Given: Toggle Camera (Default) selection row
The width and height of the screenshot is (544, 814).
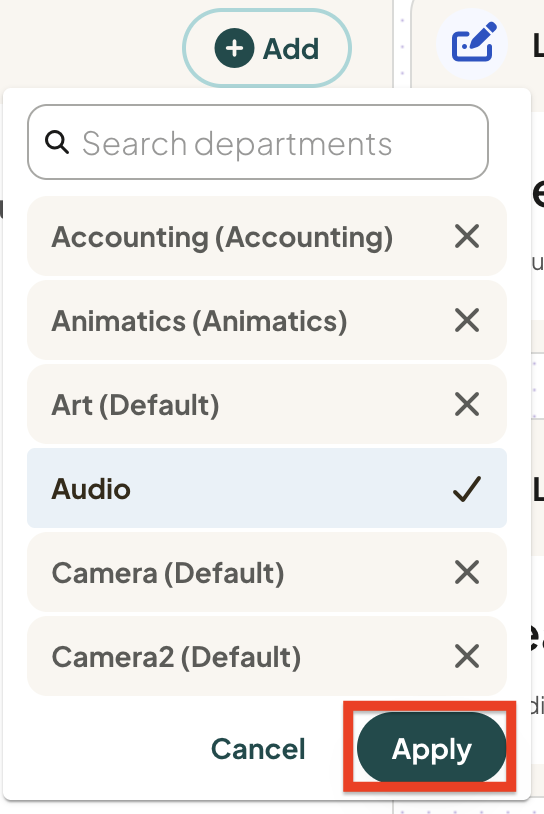Looking at the screenshot, I should pyautogui.click(x=267, y=572).
